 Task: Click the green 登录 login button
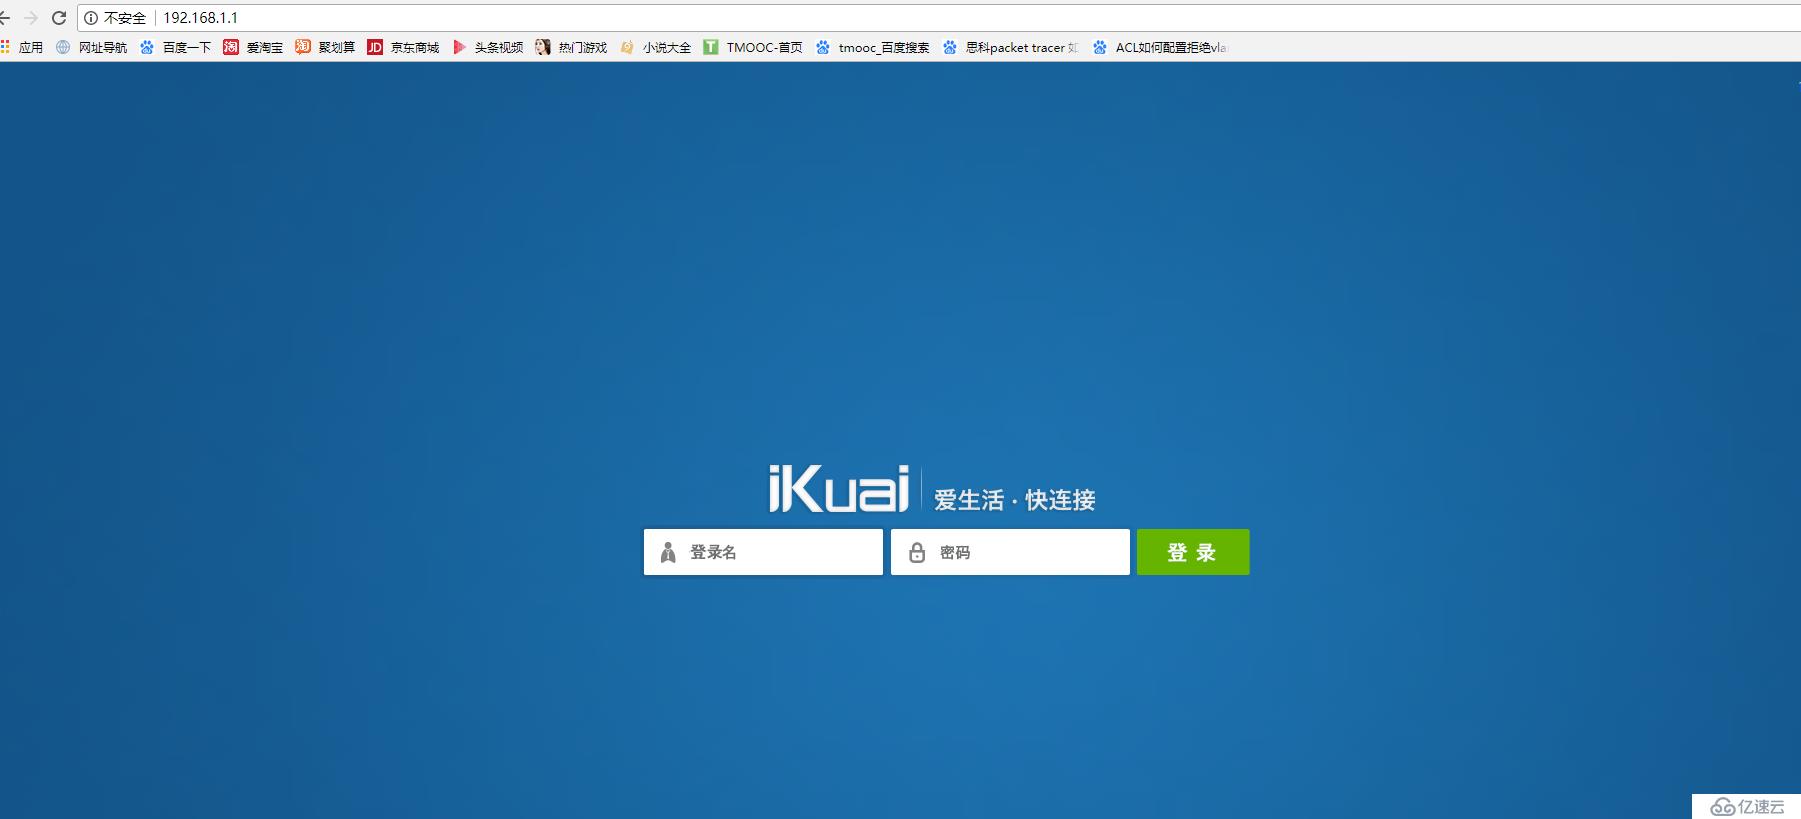[1193, 552]
